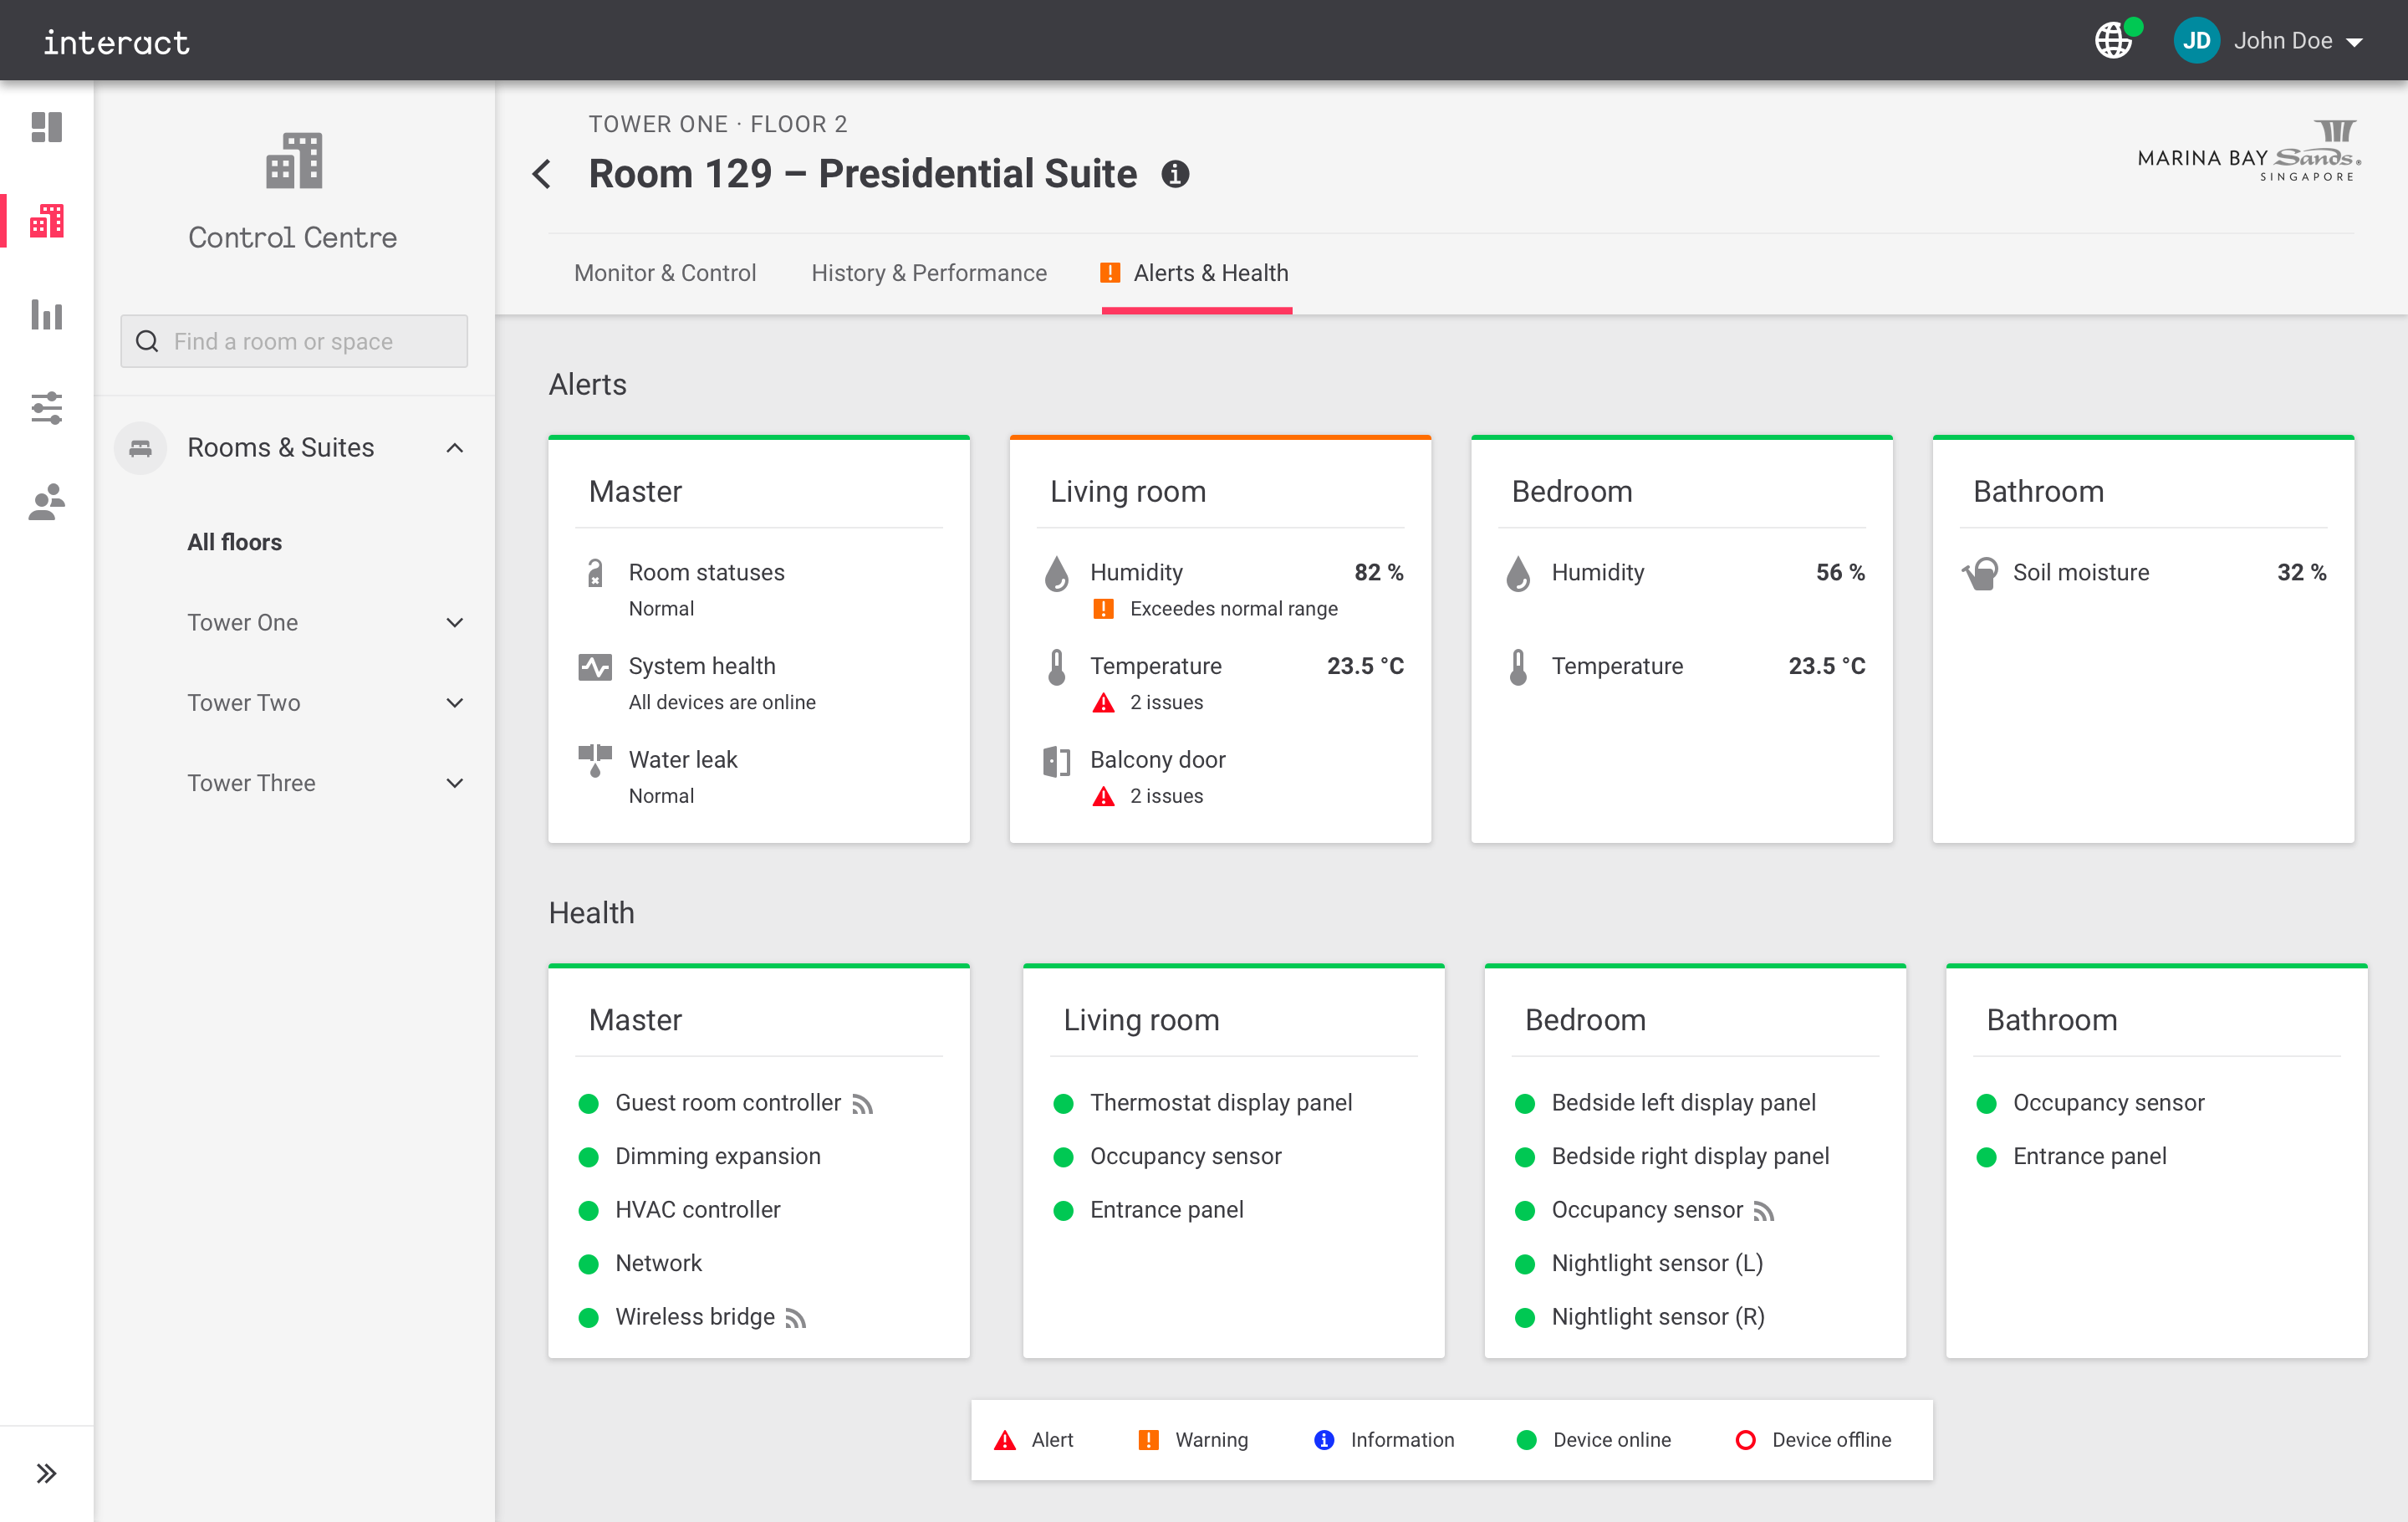
Task: Select the Control Centre building icon in rail
Action: click(x=46, y=220)
